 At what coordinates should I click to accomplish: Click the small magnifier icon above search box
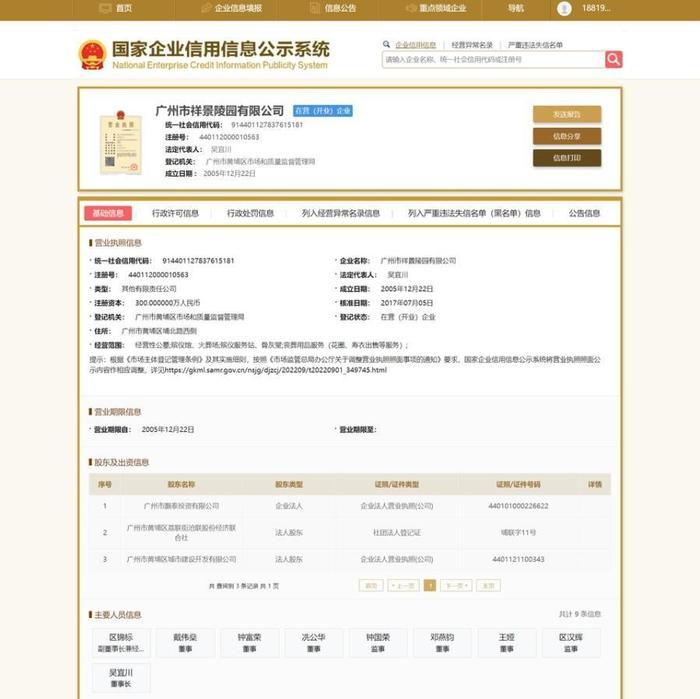tap(386, 44)
